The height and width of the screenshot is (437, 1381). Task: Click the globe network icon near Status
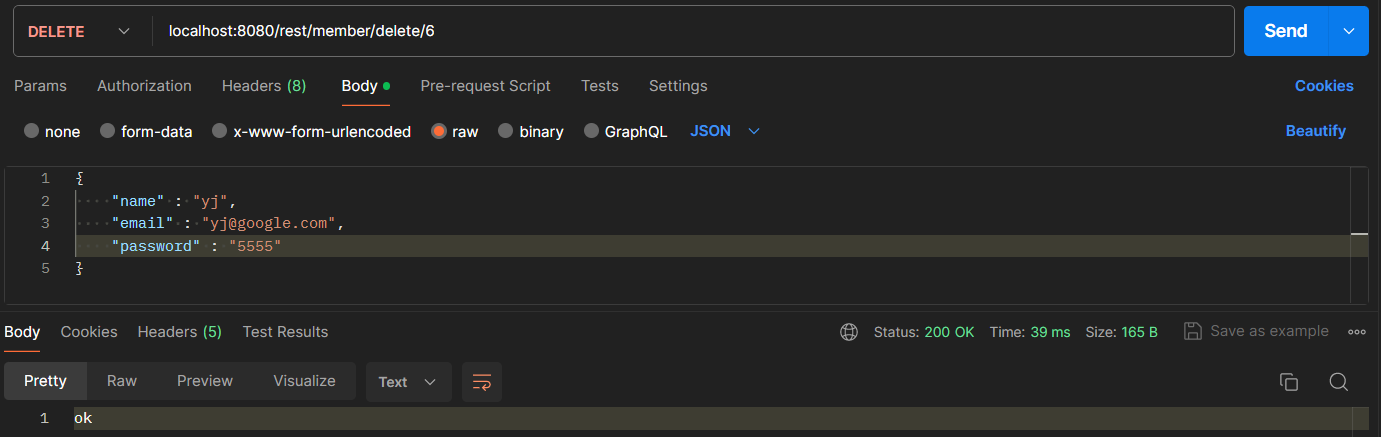click(x=849, y=332)
